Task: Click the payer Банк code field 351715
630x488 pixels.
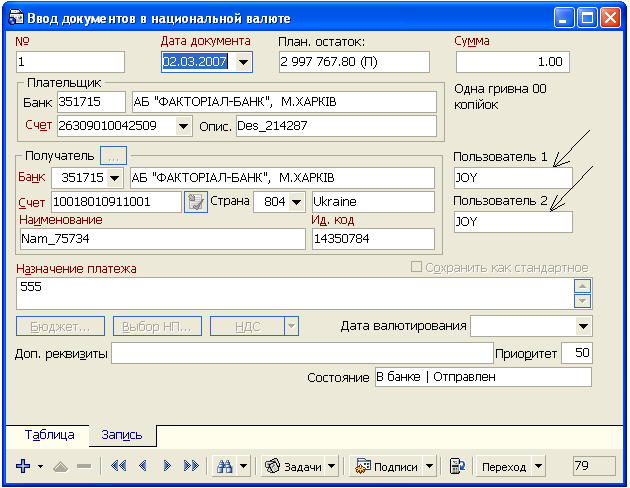Action: (x=91, y=102)
